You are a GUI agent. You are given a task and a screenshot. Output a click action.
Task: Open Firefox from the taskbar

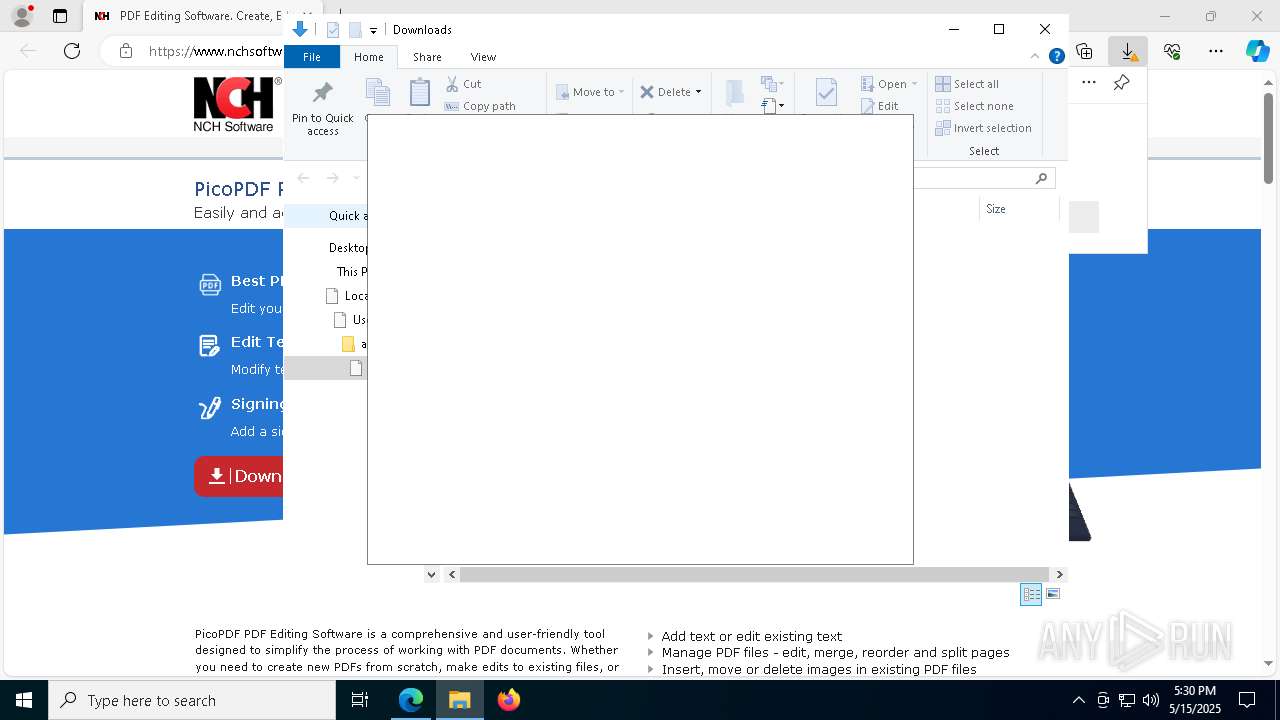click(x=509, y=700)
